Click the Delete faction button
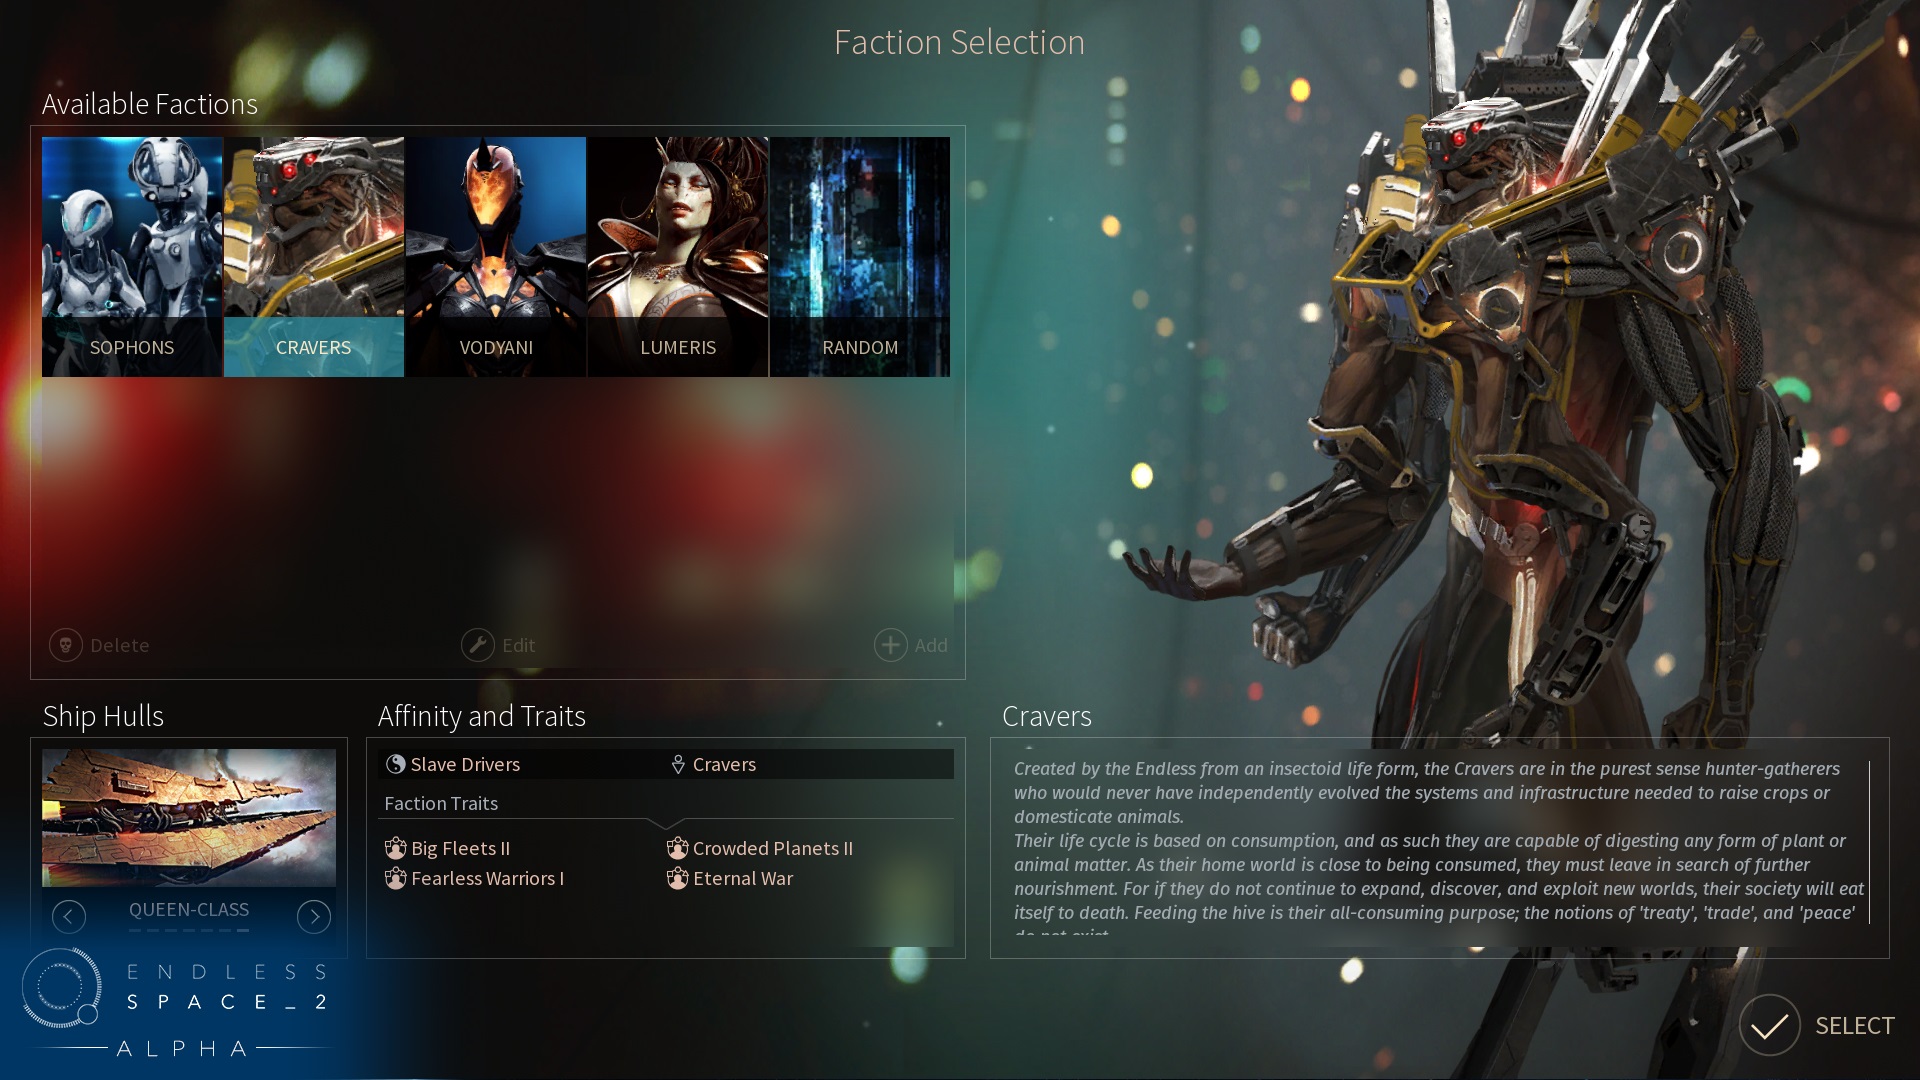 (x=102, y=645)
